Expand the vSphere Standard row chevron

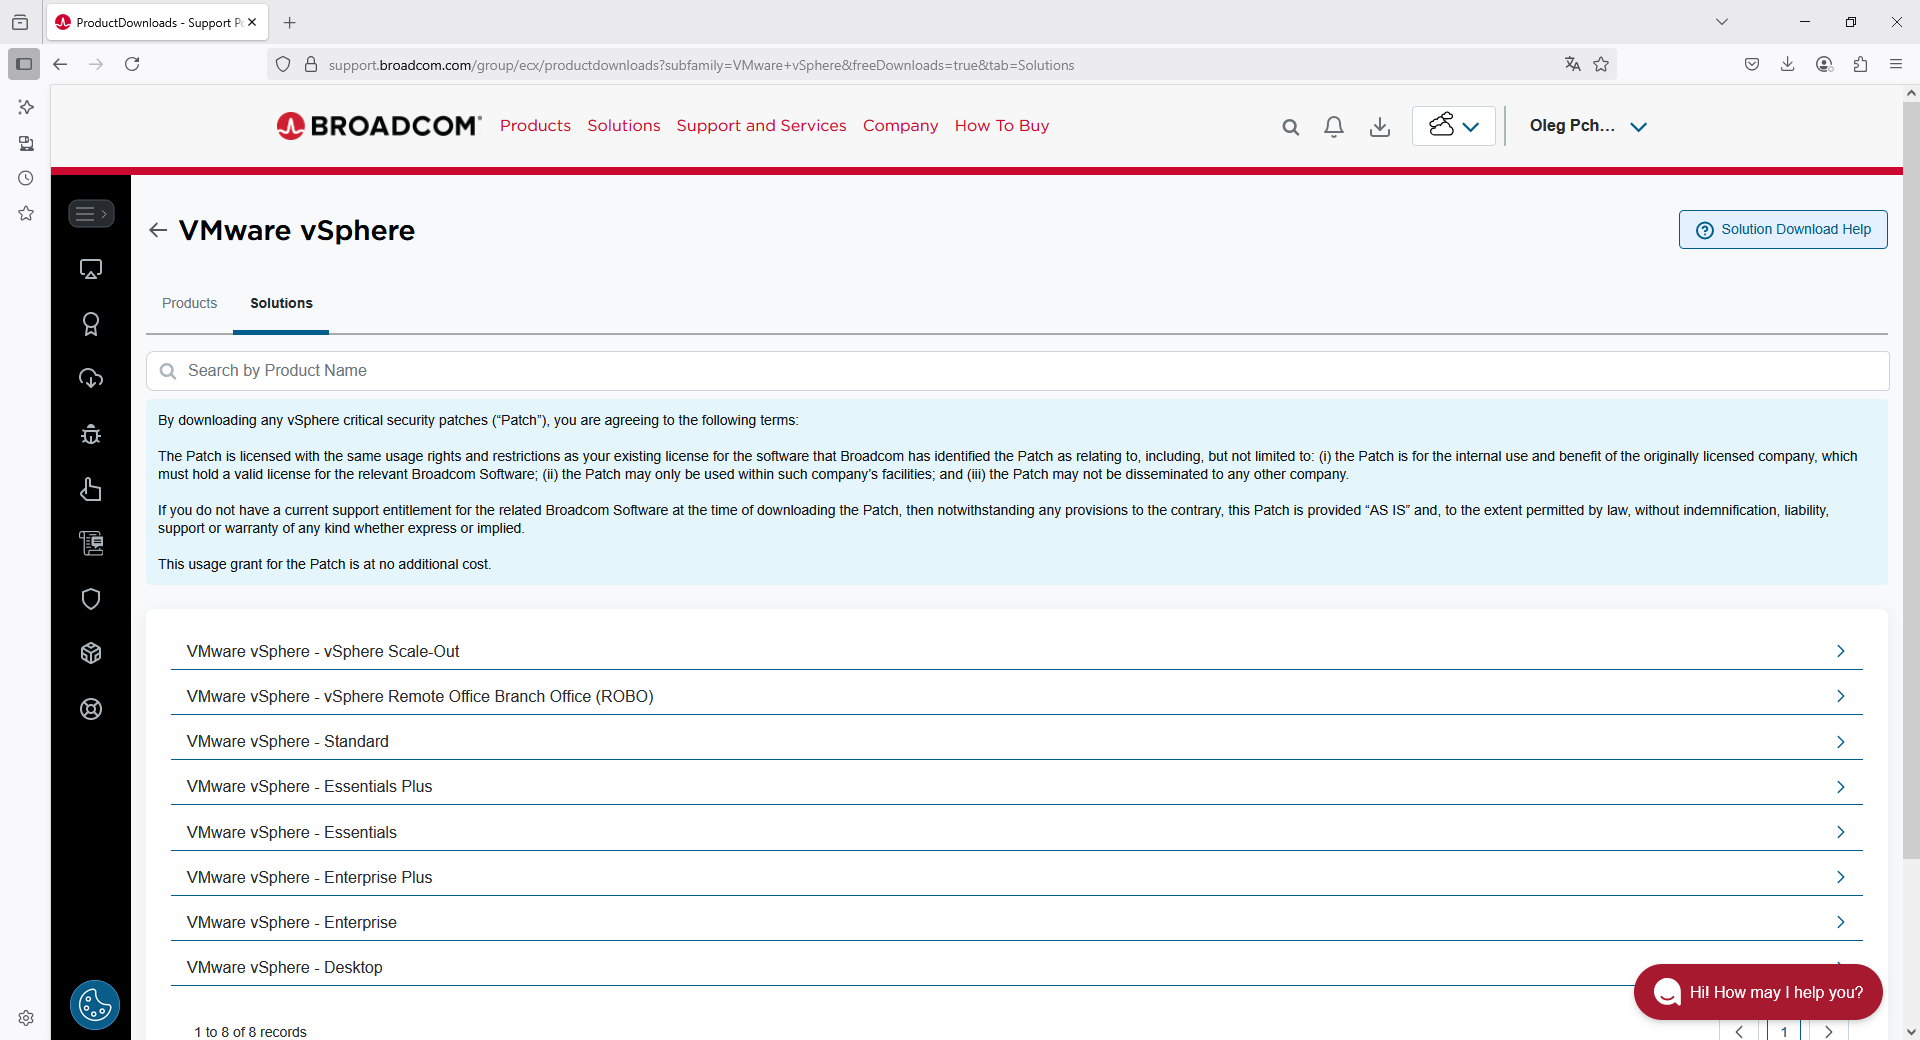[x=1840, y=742]
